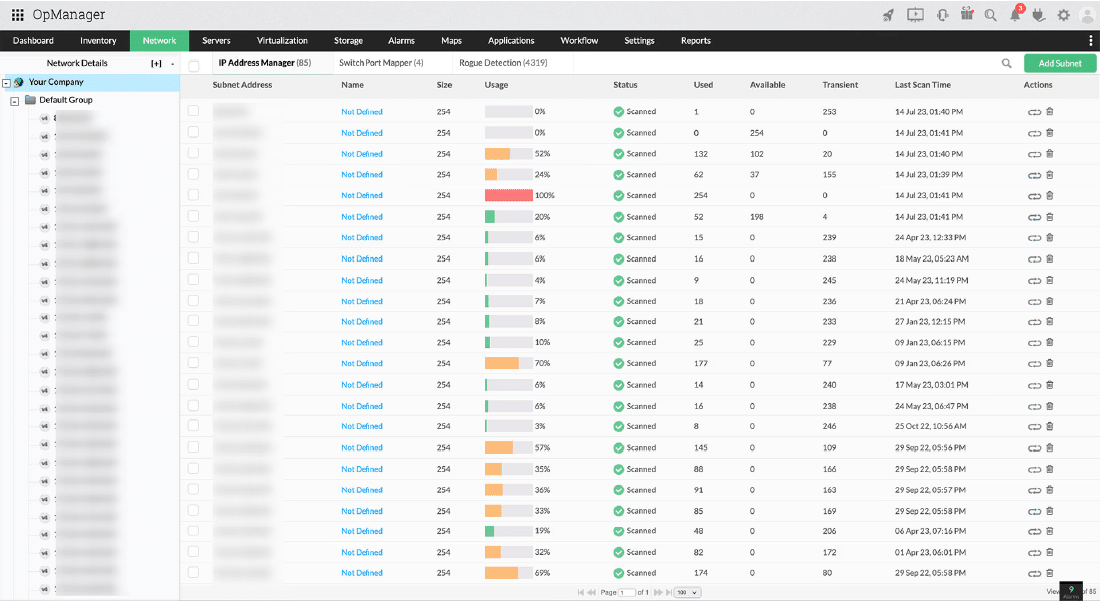Click the red 100% usage bar
Screen dimensions: 1100x602
(x=509, y=196)
